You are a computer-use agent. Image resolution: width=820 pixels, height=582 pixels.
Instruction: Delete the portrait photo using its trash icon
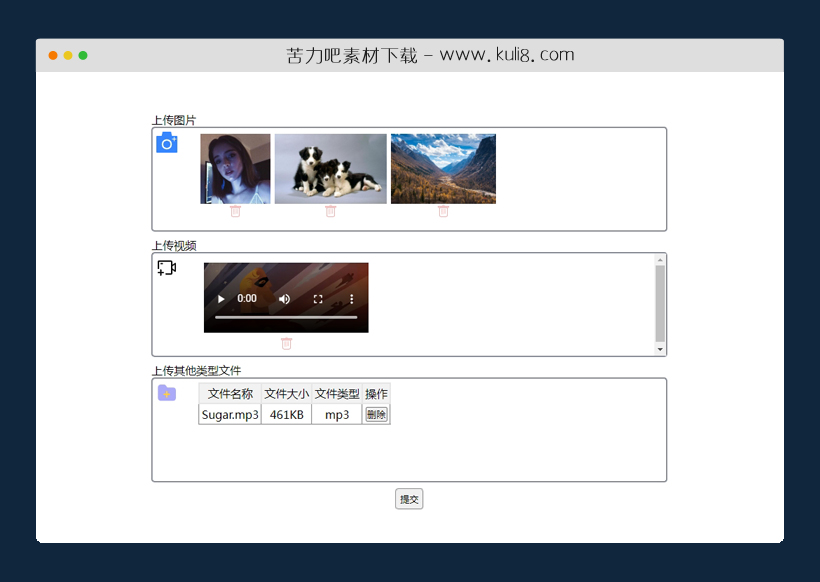pos(235,211)
